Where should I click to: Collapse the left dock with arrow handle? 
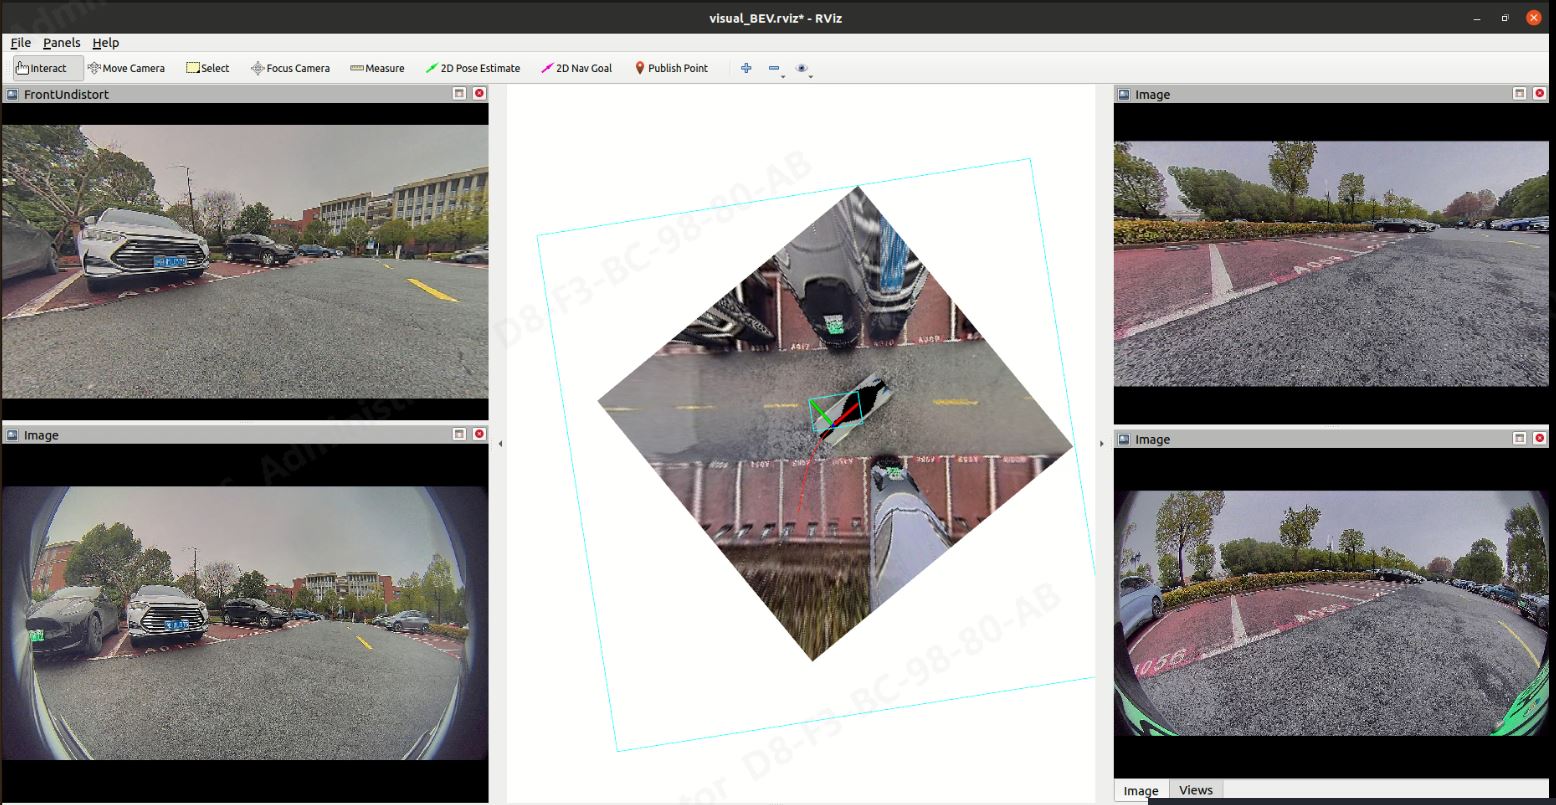(500, 443)
